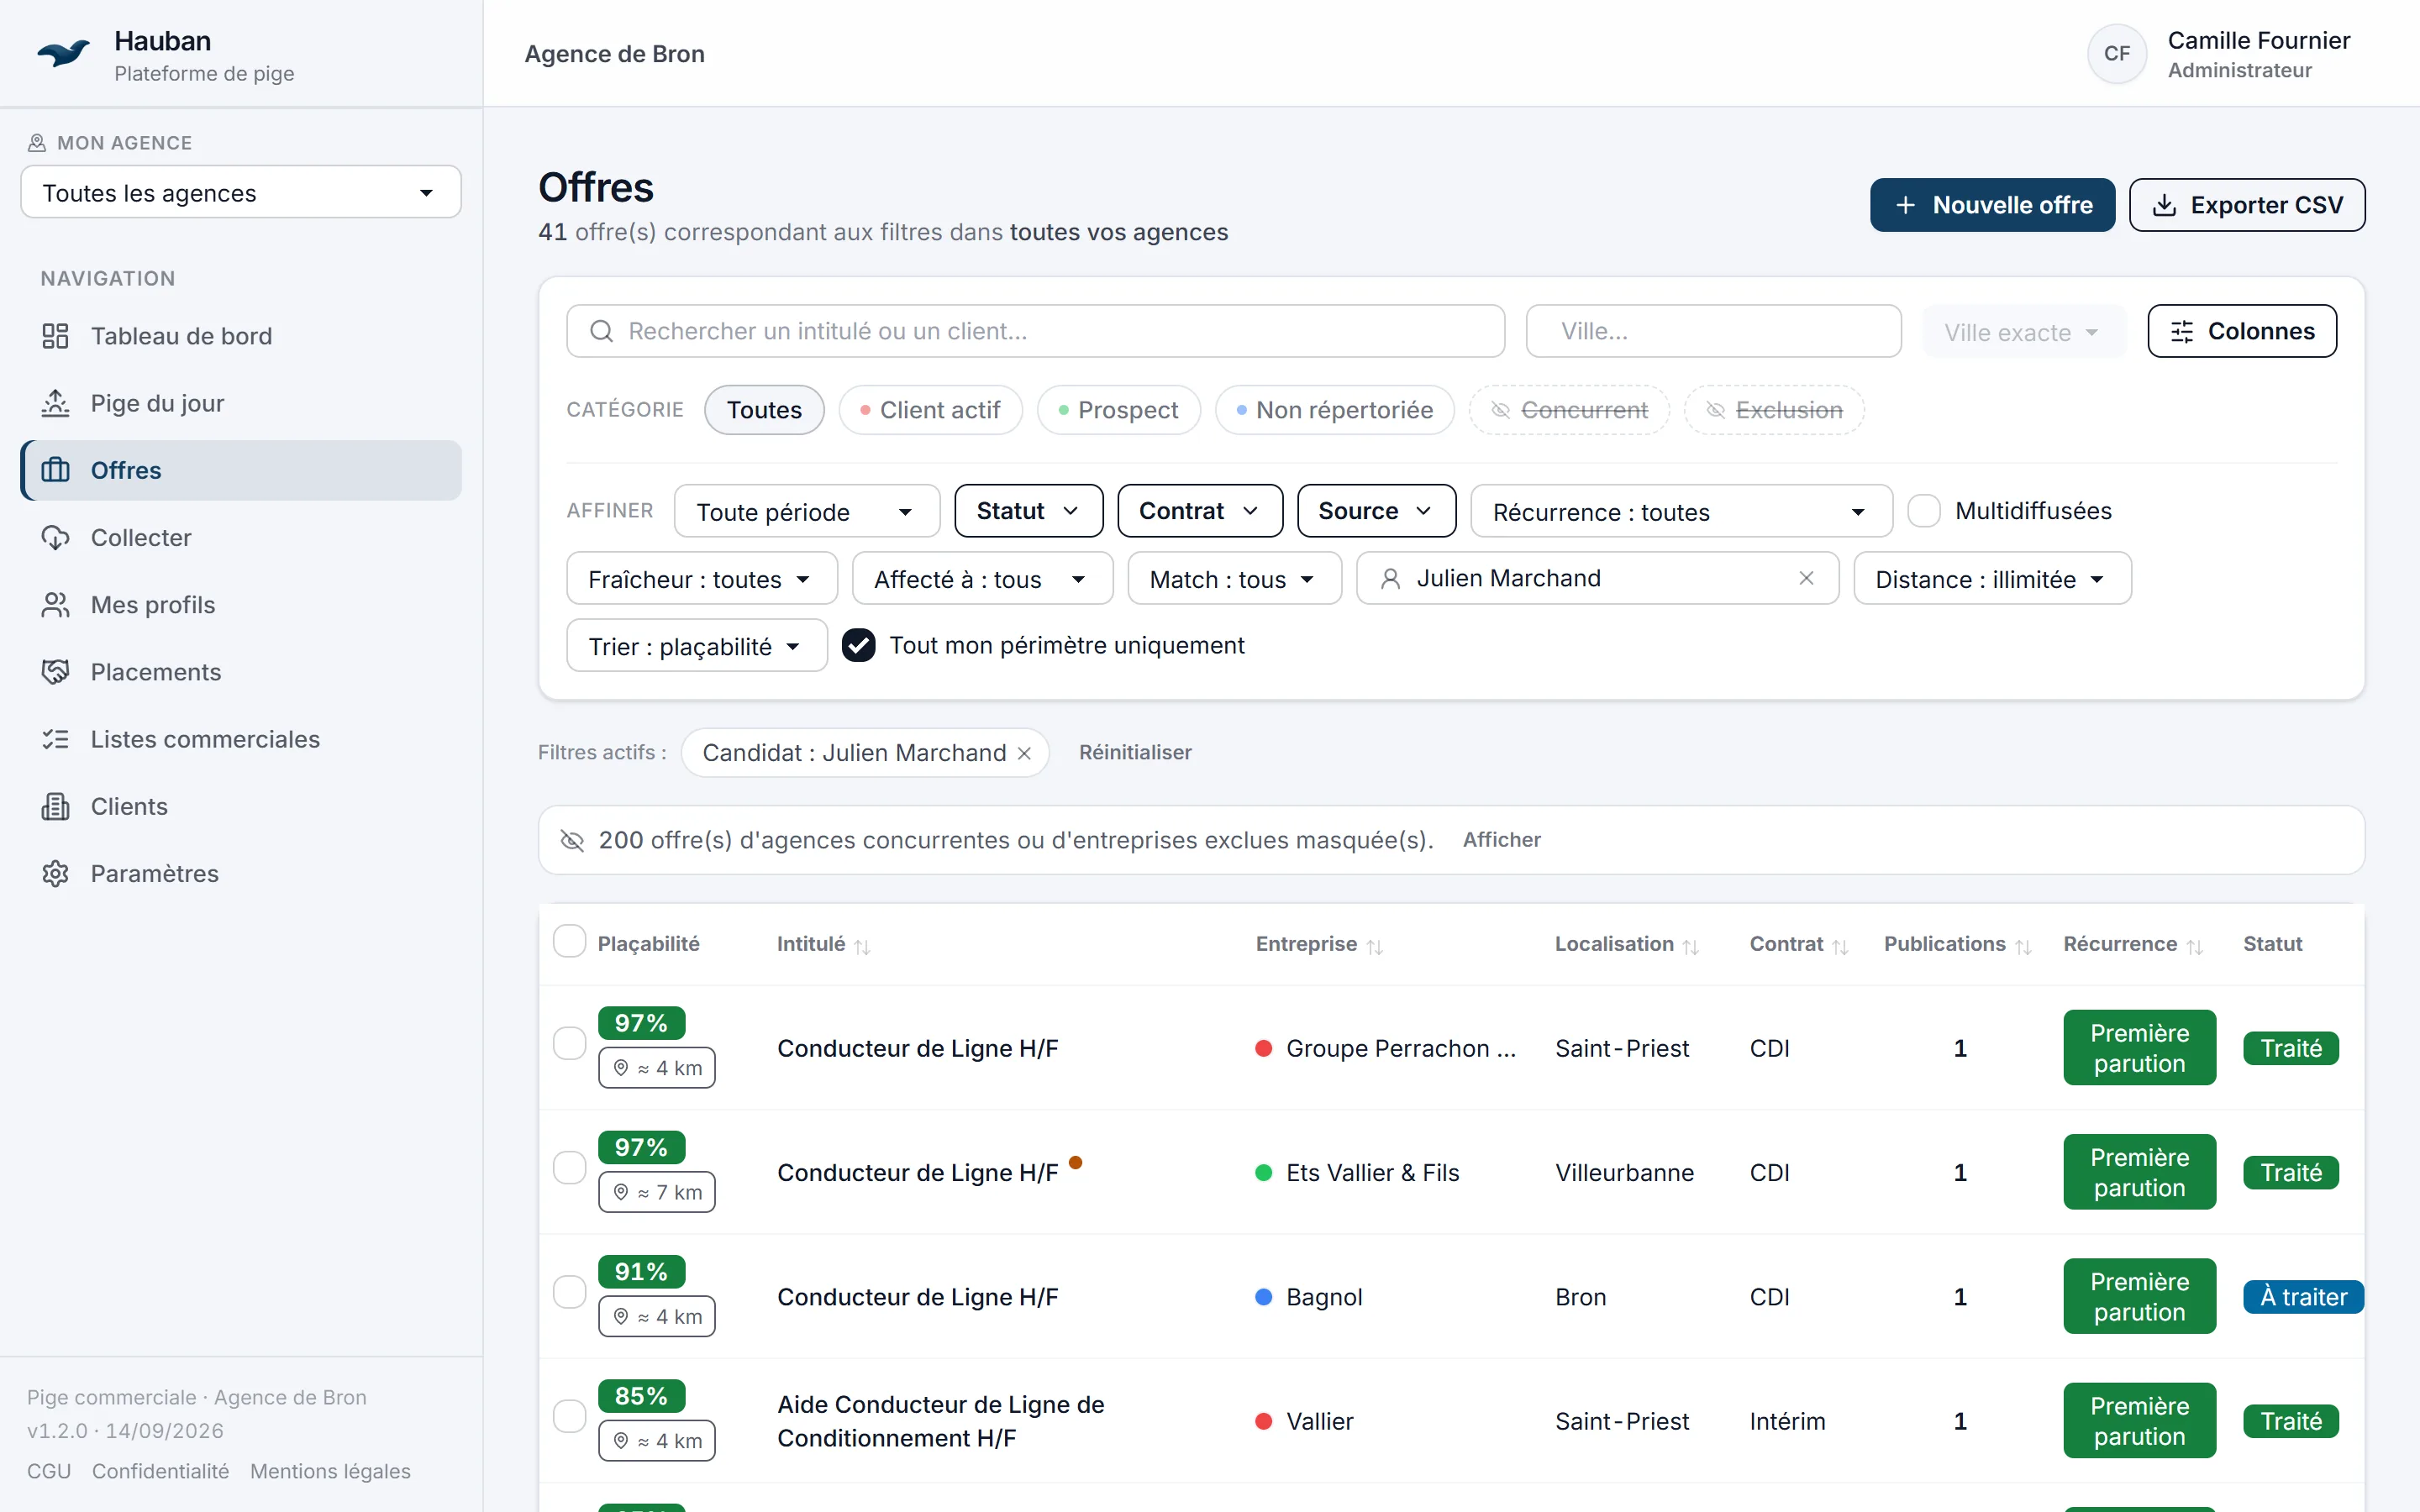Click the À traiter status badge
The image size is (2420, 1512).
click(x=2303, y=1297)
